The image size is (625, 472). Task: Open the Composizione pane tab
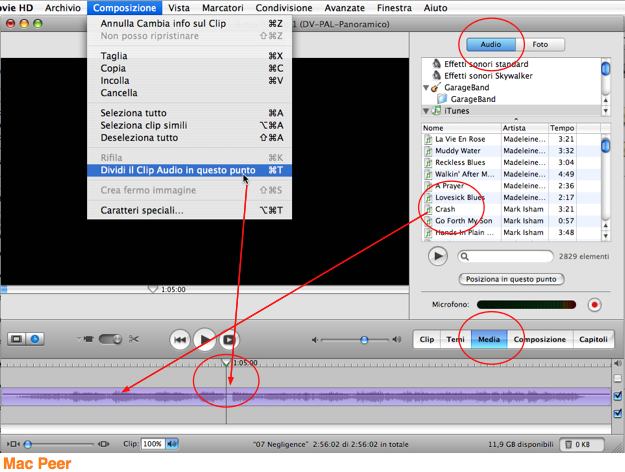tap(540, 339)
